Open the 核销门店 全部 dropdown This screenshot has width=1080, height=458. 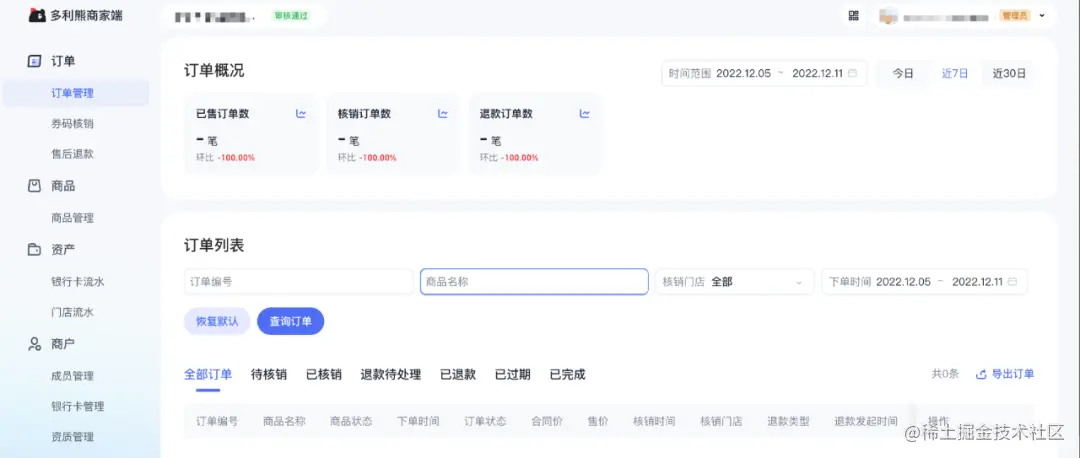[733, 282]
